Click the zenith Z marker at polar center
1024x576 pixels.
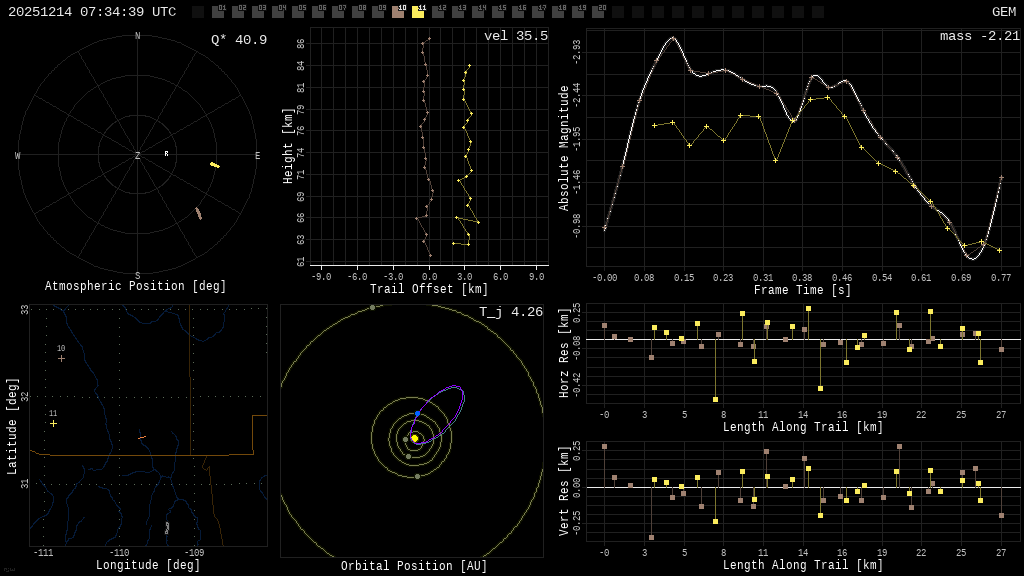click(x=138, y=156)
